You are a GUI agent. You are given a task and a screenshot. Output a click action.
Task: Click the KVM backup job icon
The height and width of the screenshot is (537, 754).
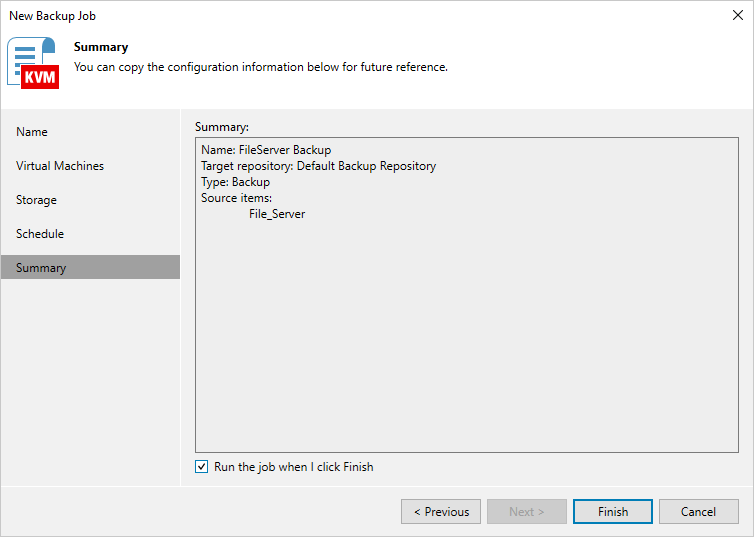[34, 63]
